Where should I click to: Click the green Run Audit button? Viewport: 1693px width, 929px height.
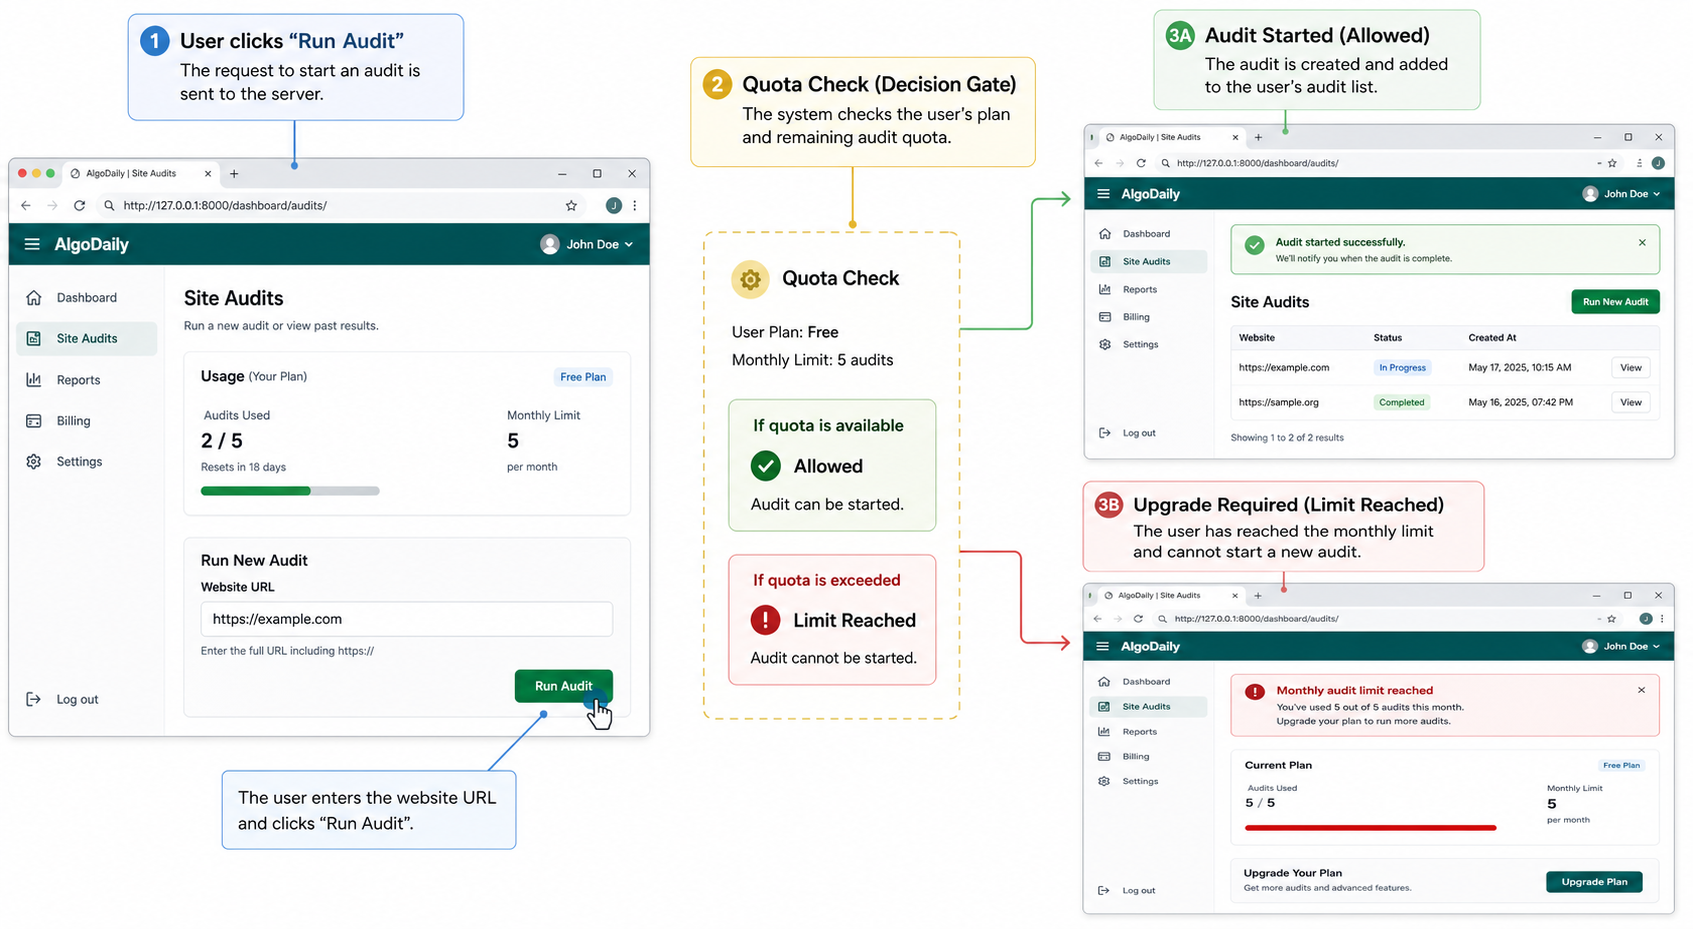coord(563,686)
